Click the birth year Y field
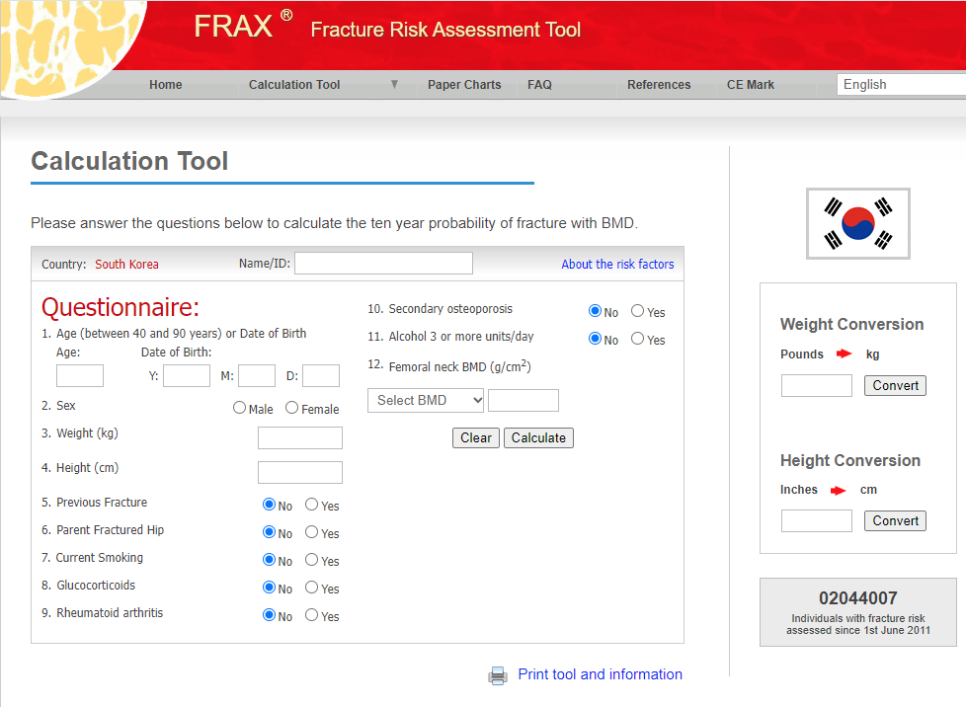 click(x=187, y=376)
